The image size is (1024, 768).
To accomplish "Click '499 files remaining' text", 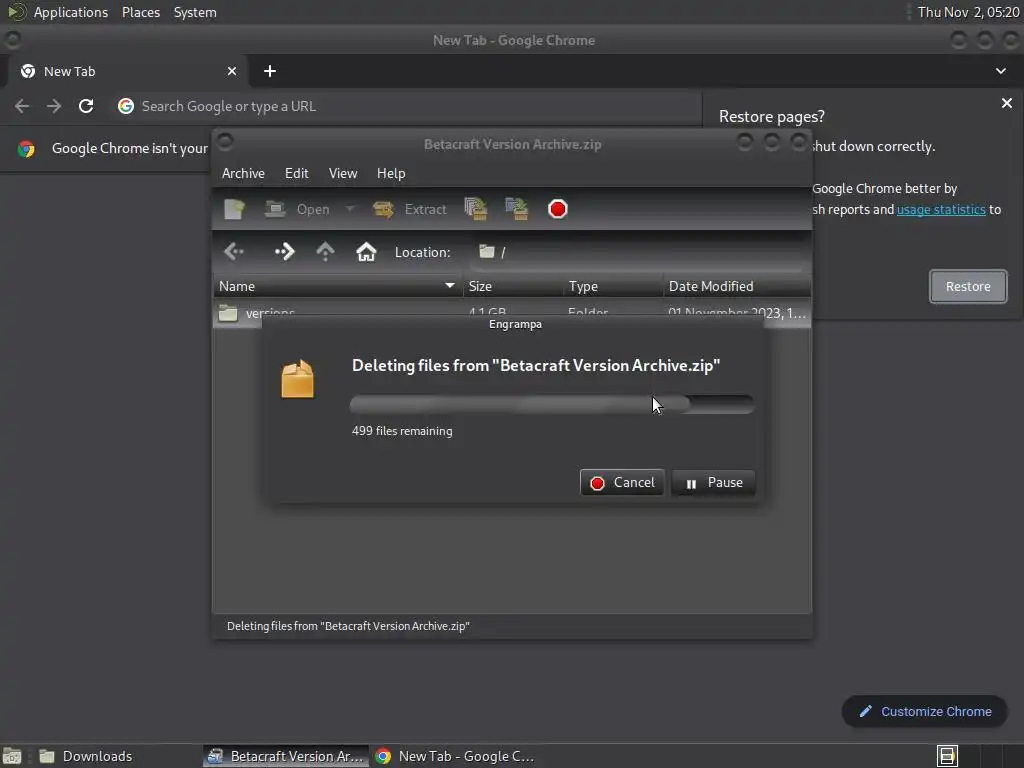I will coord(402,431).
